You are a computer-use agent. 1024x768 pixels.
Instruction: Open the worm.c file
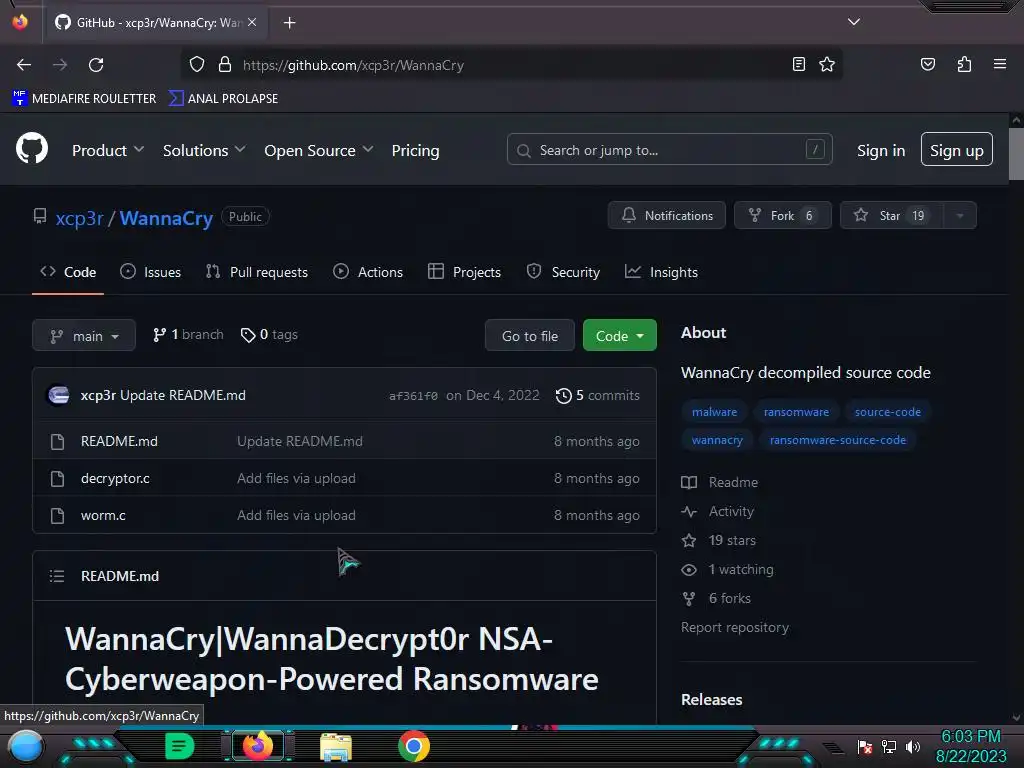(103, 515)
